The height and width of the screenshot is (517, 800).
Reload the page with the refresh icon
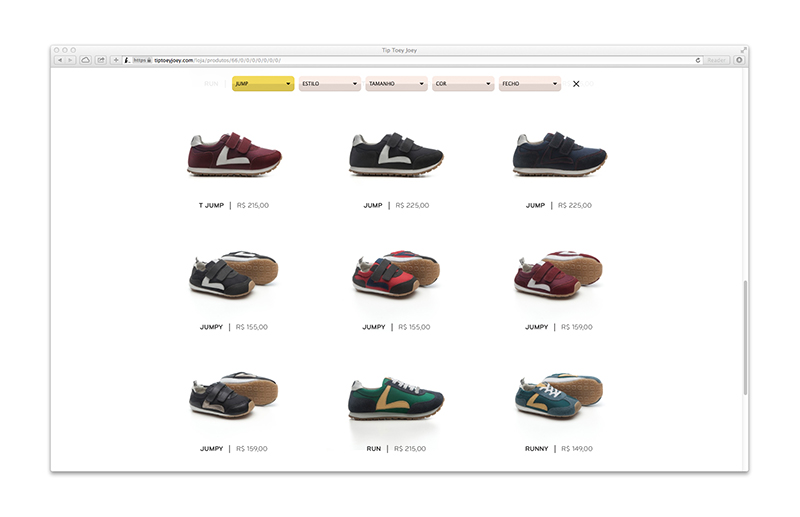pos(697,60)
